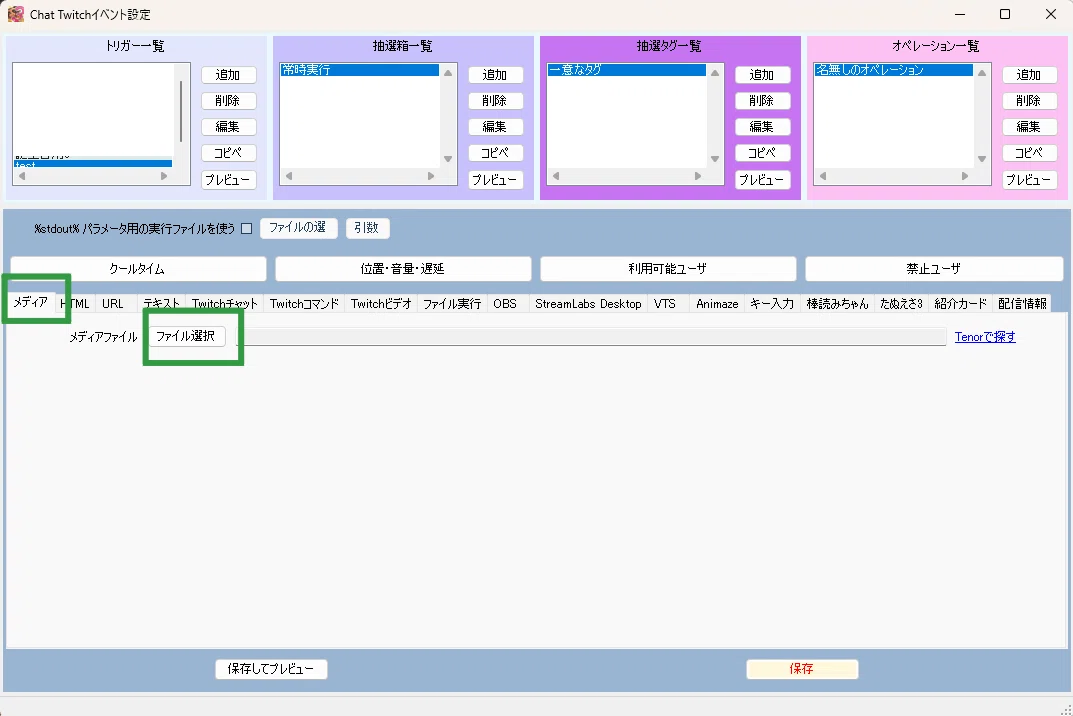
Task: Open the クールタイム section
Action: point(138,269)
